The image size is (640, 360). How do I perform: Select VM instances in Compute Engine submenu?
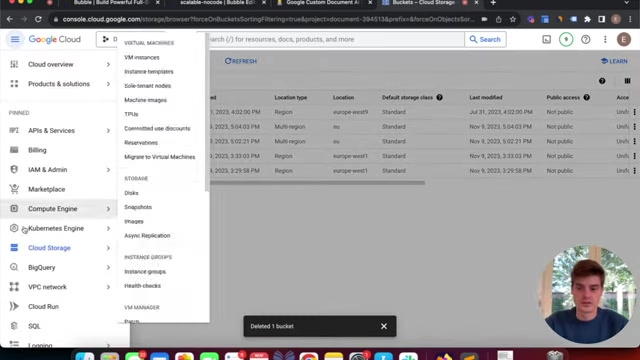[142, 58]
